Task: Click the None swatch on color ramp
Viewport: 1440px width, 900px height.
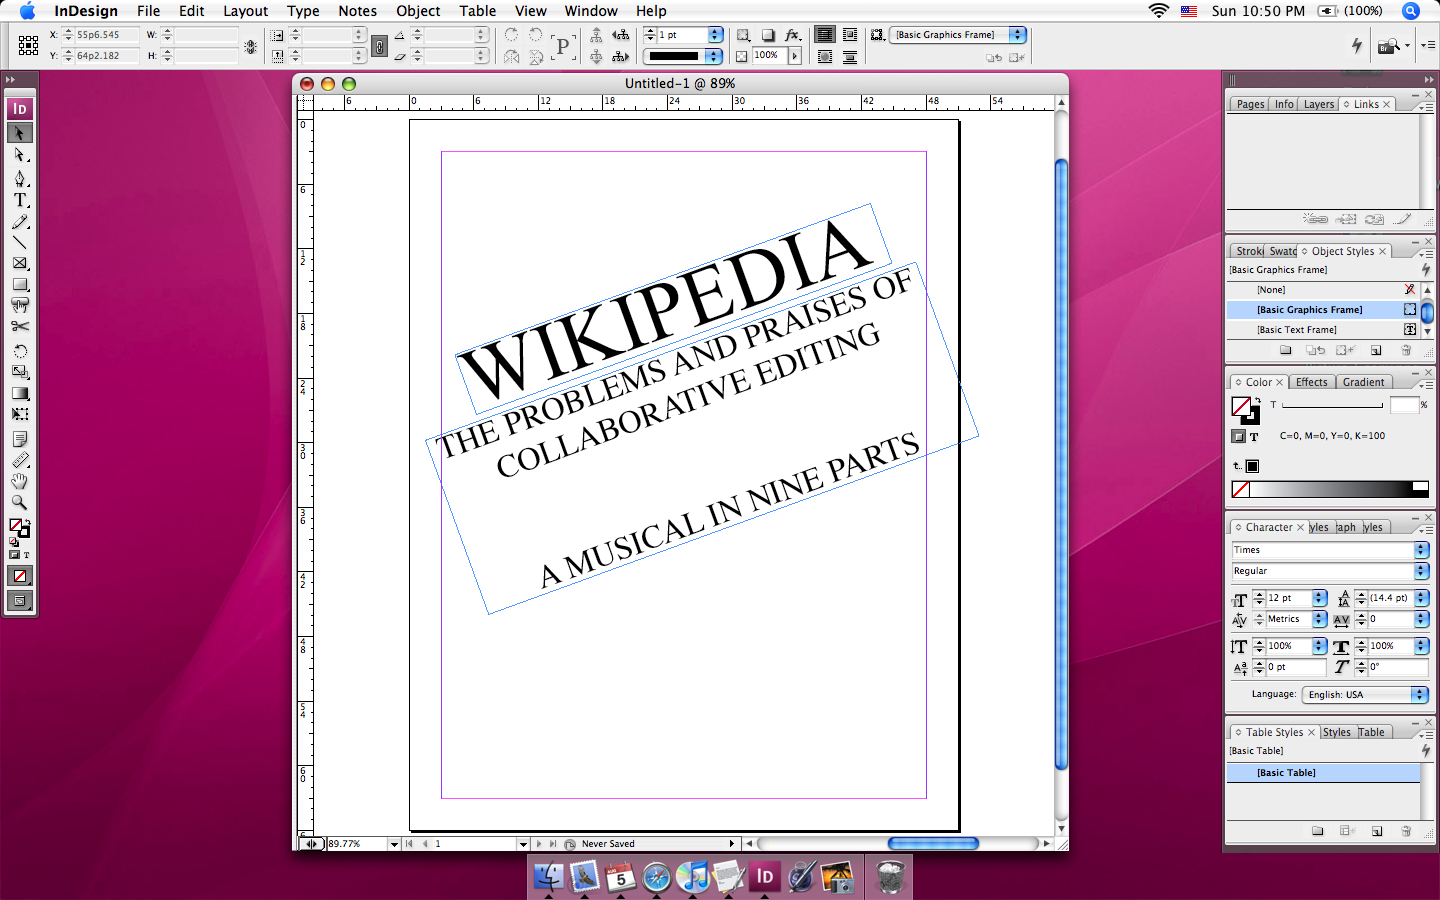Action: (1241, 489)
